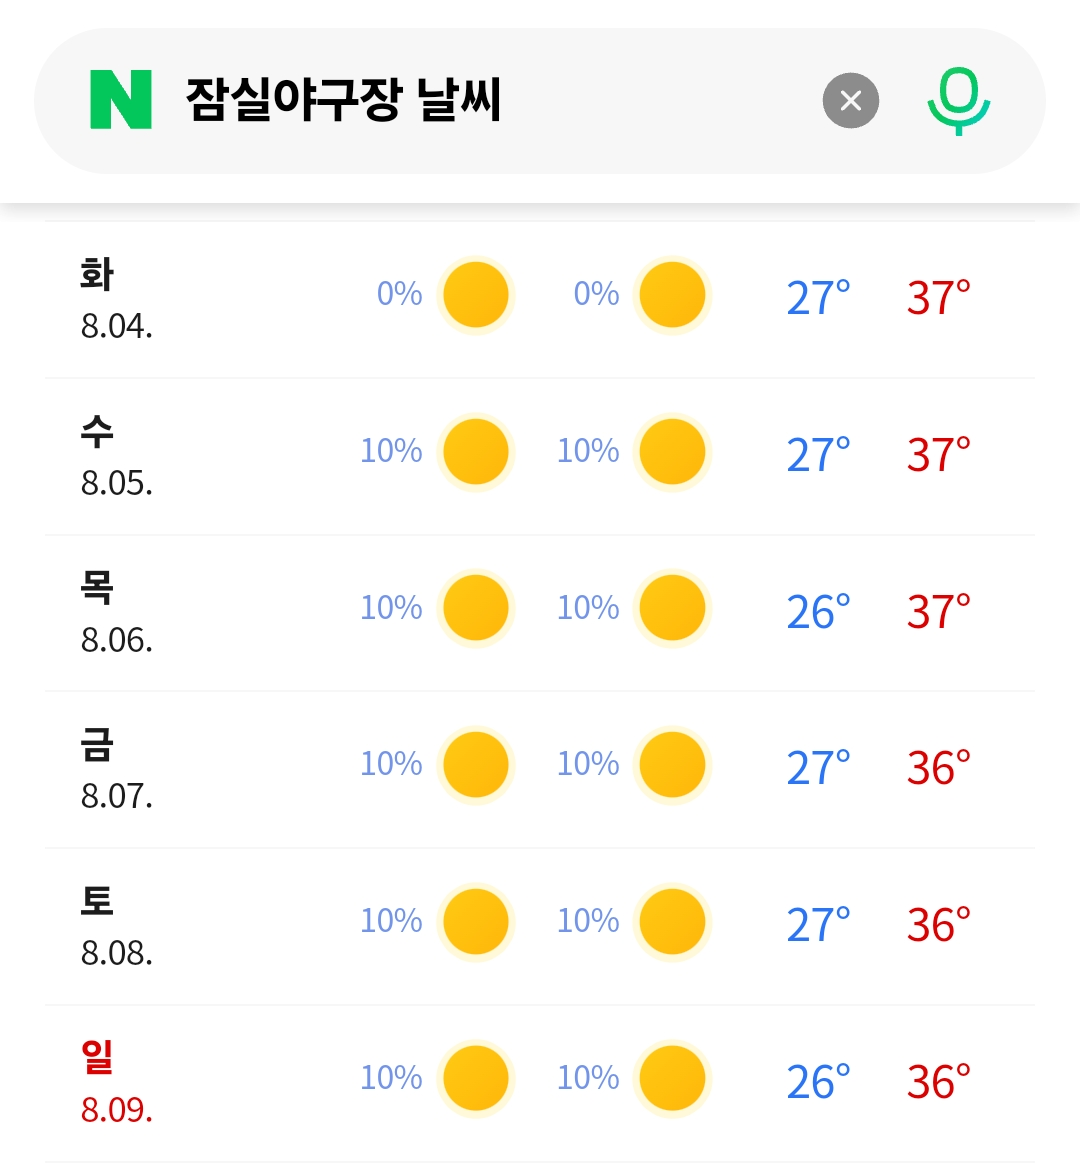This screenshot has width=1080, height=1168.
Task: Tap the 토 8.08. day label
Action: (117, 926)
